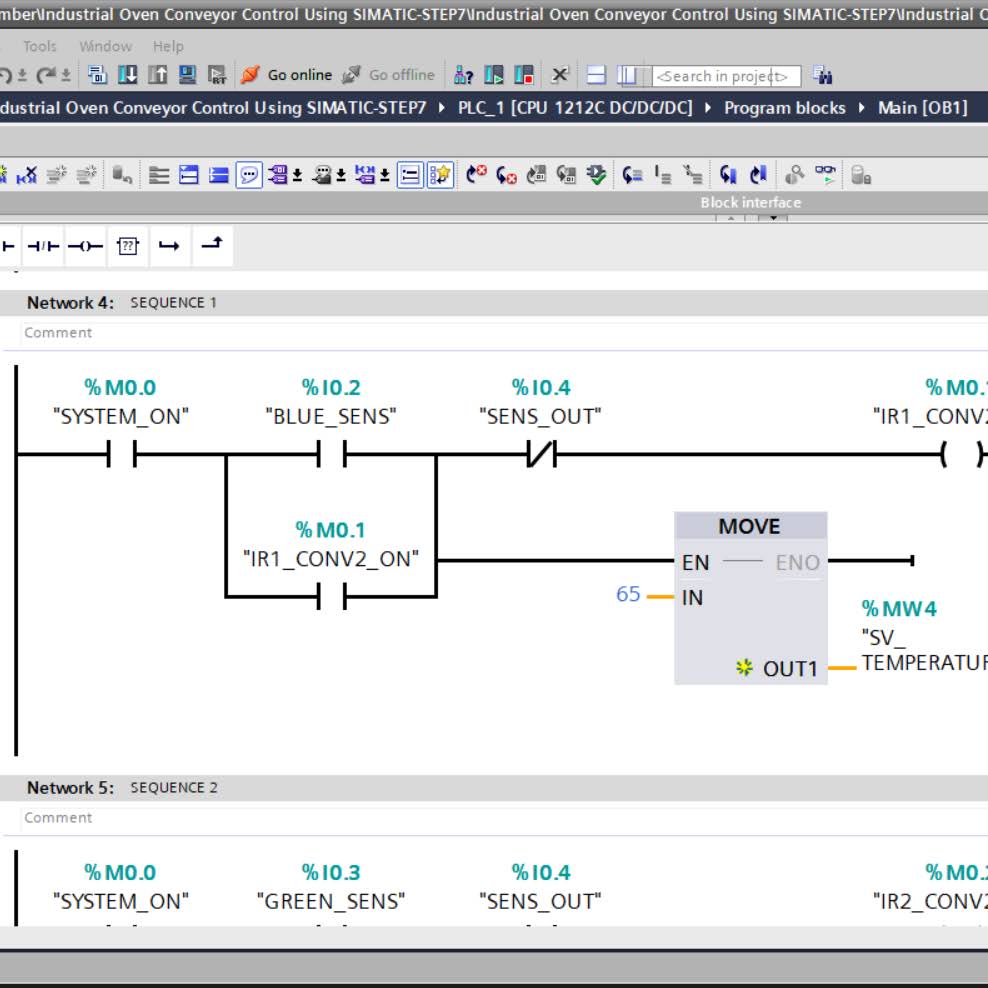Open the Window menu
This screenshot has height=988, width=988.
point(106,46)
